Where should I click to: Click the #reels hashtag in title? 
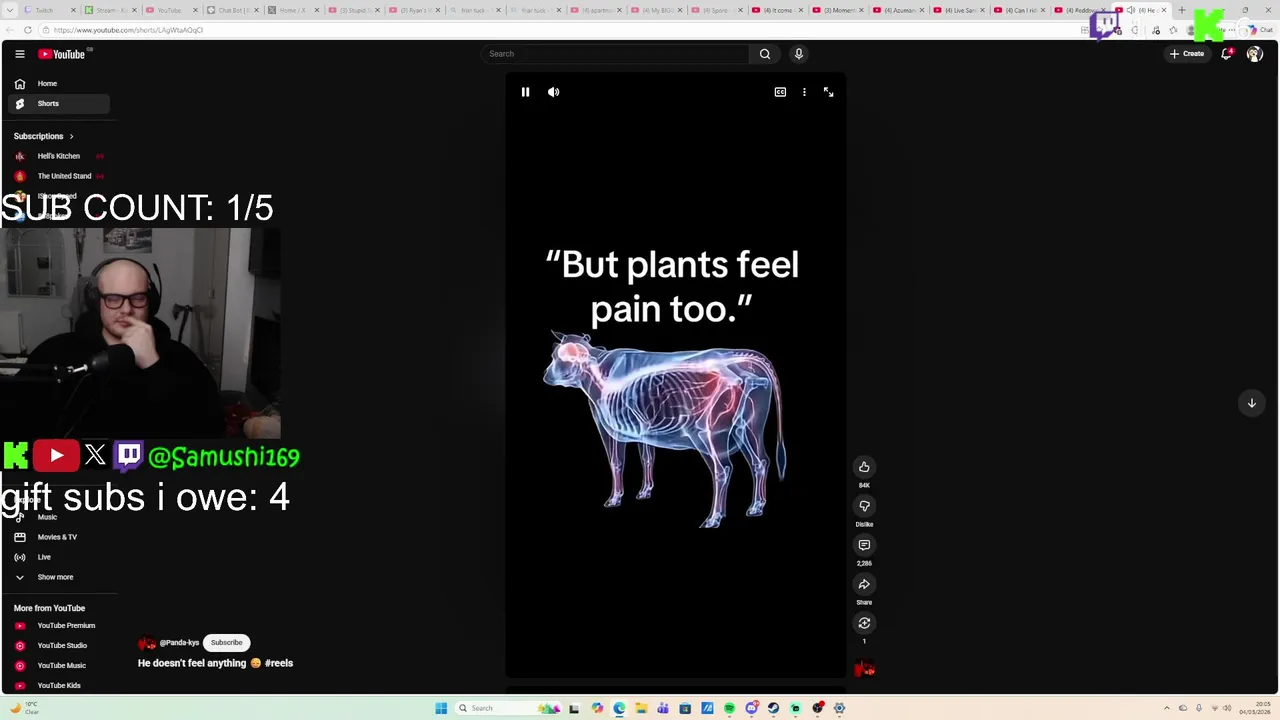click(x=279, y=663)
